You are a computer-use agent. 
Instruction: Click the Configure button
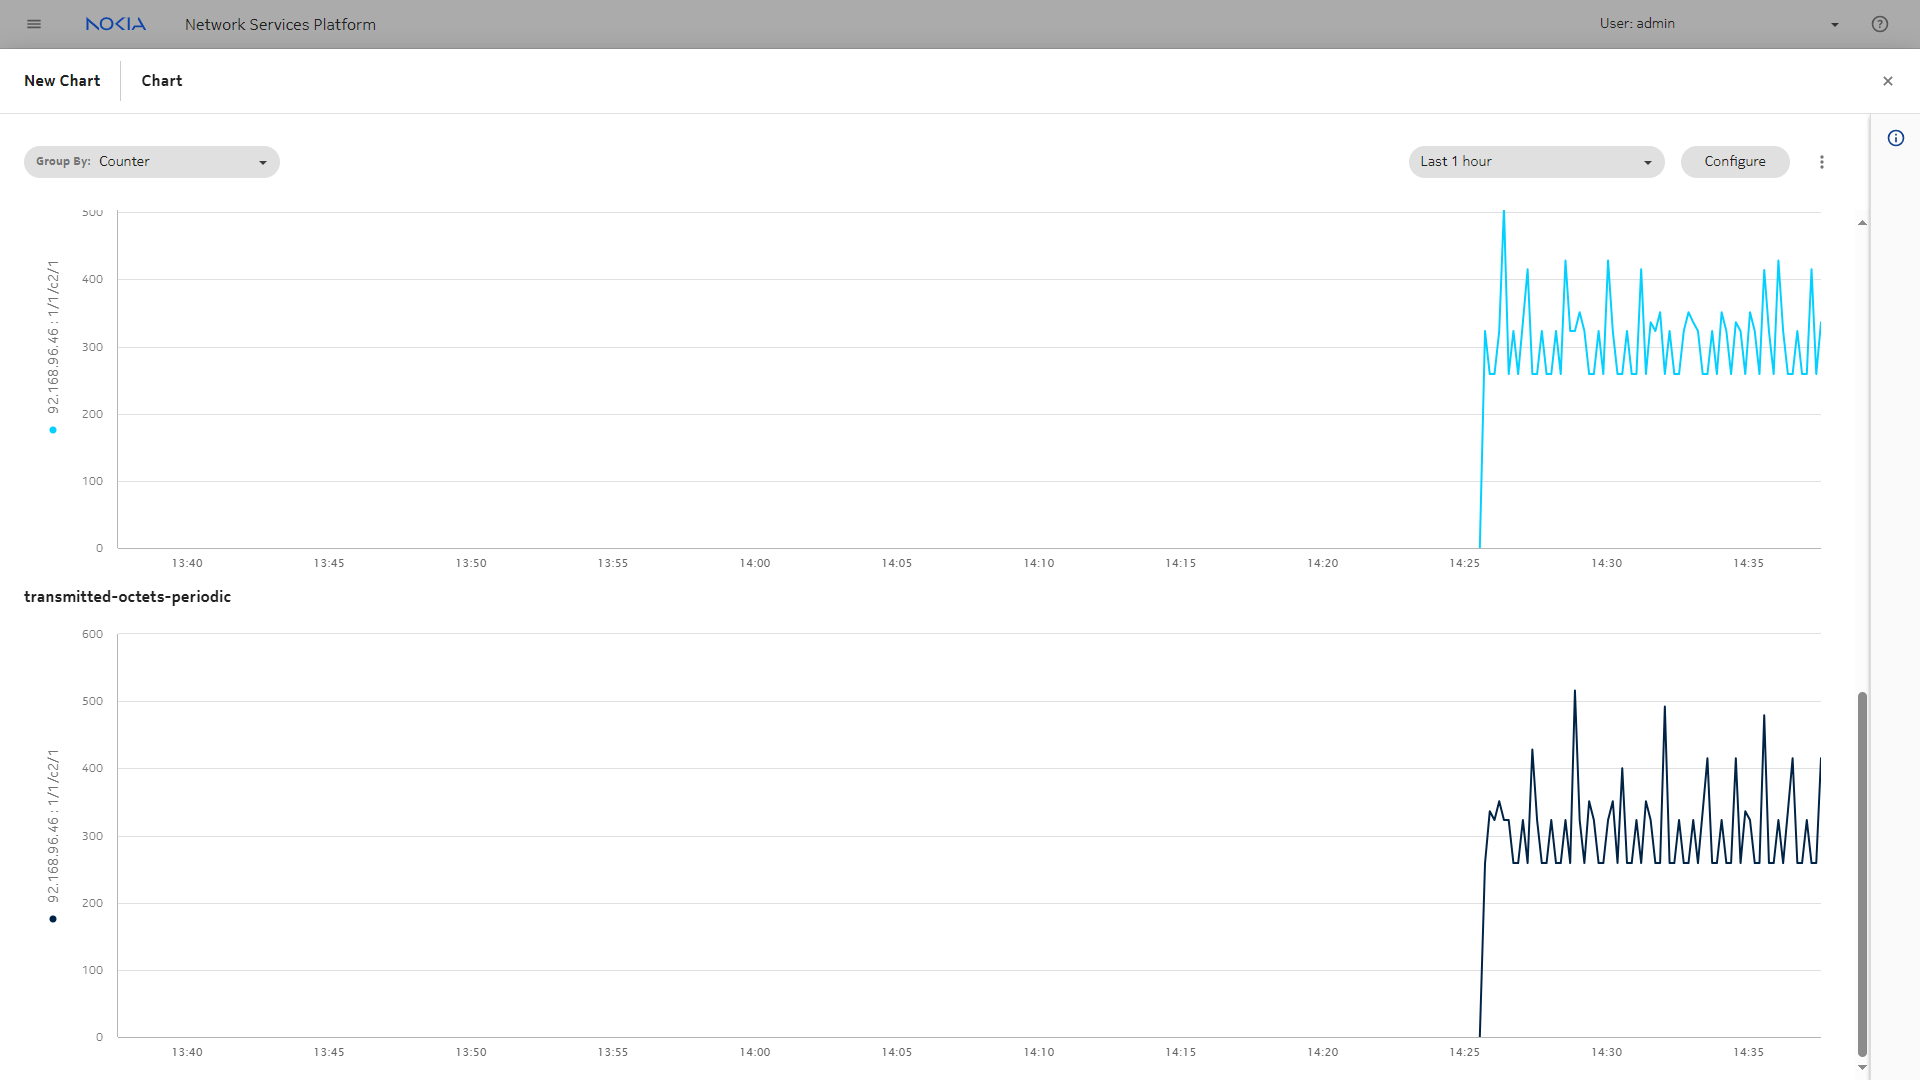1735,162
